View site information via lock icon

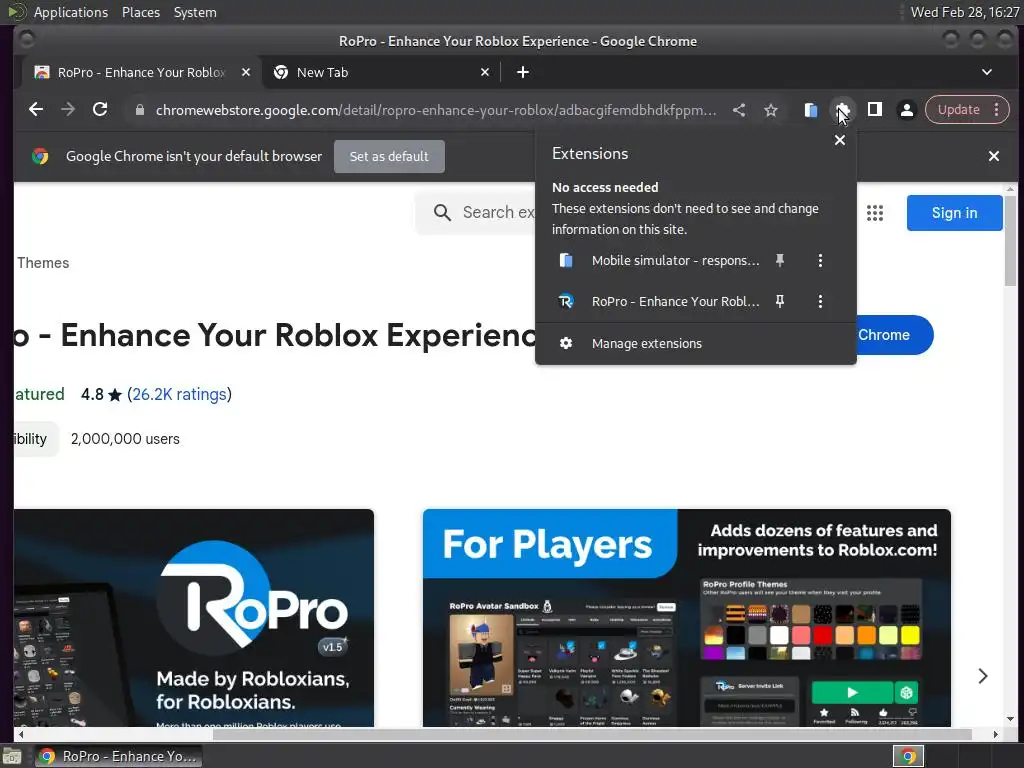(x=140, y=110)
